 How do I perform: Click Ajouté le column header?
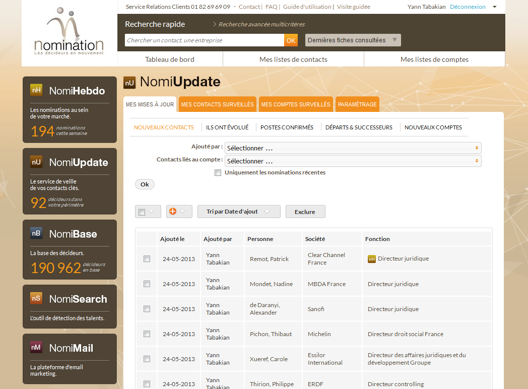pos(172,239)
